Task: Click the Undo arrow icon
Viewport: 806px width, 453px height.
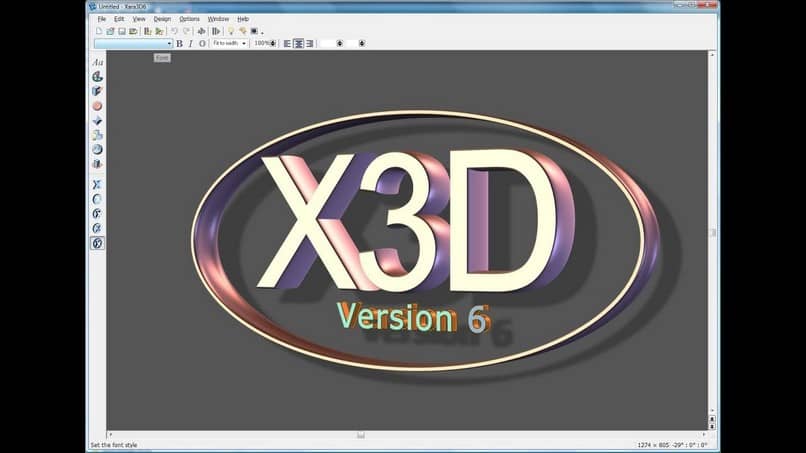Action: (175, 31)
